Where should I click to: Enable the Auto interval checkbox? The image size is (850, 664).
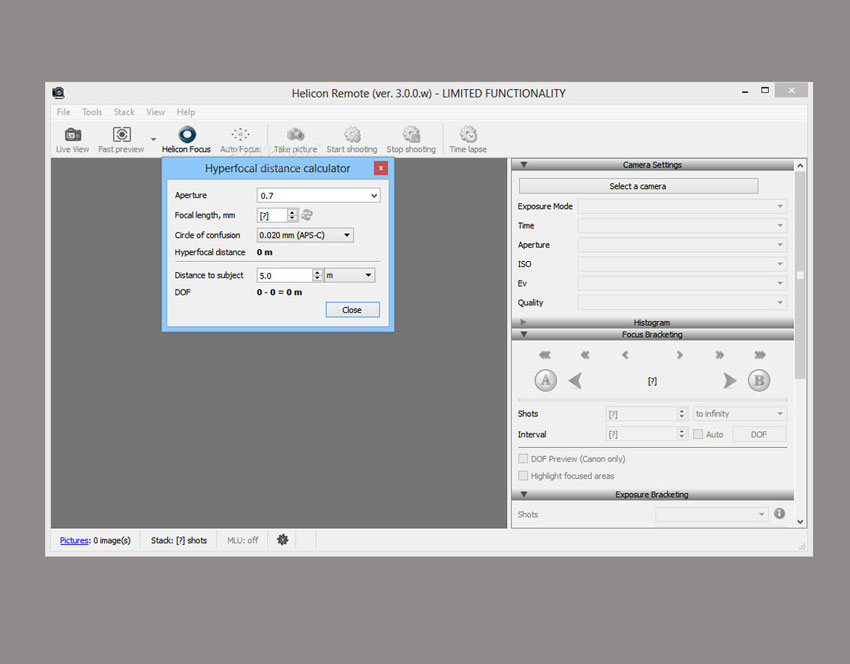pyautogui.click(x=698, y=434)
